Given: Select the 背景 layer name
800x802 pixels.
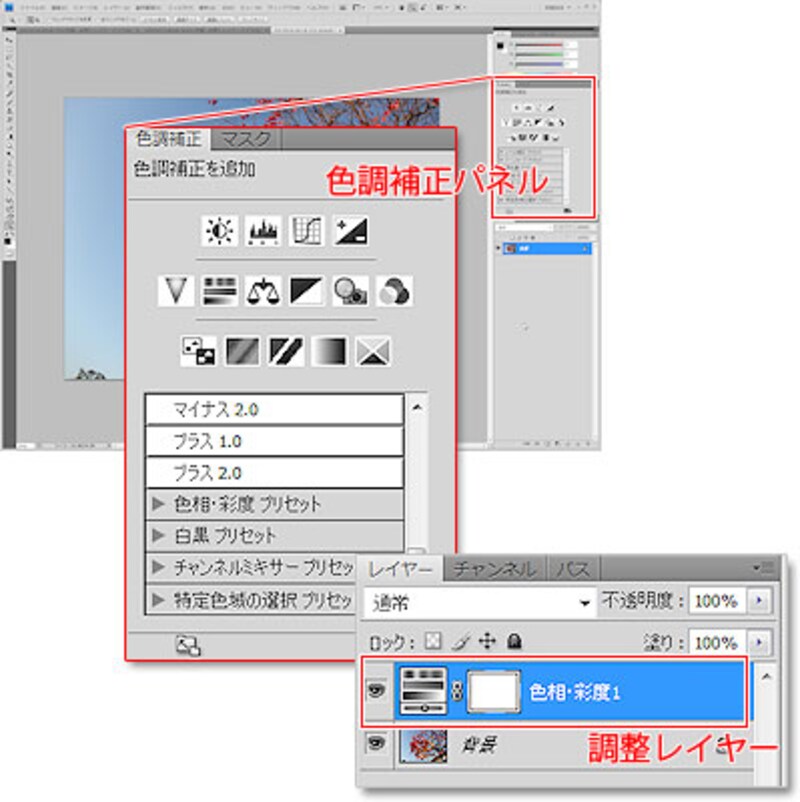Looking at the screenshot, I should point(478,745).
